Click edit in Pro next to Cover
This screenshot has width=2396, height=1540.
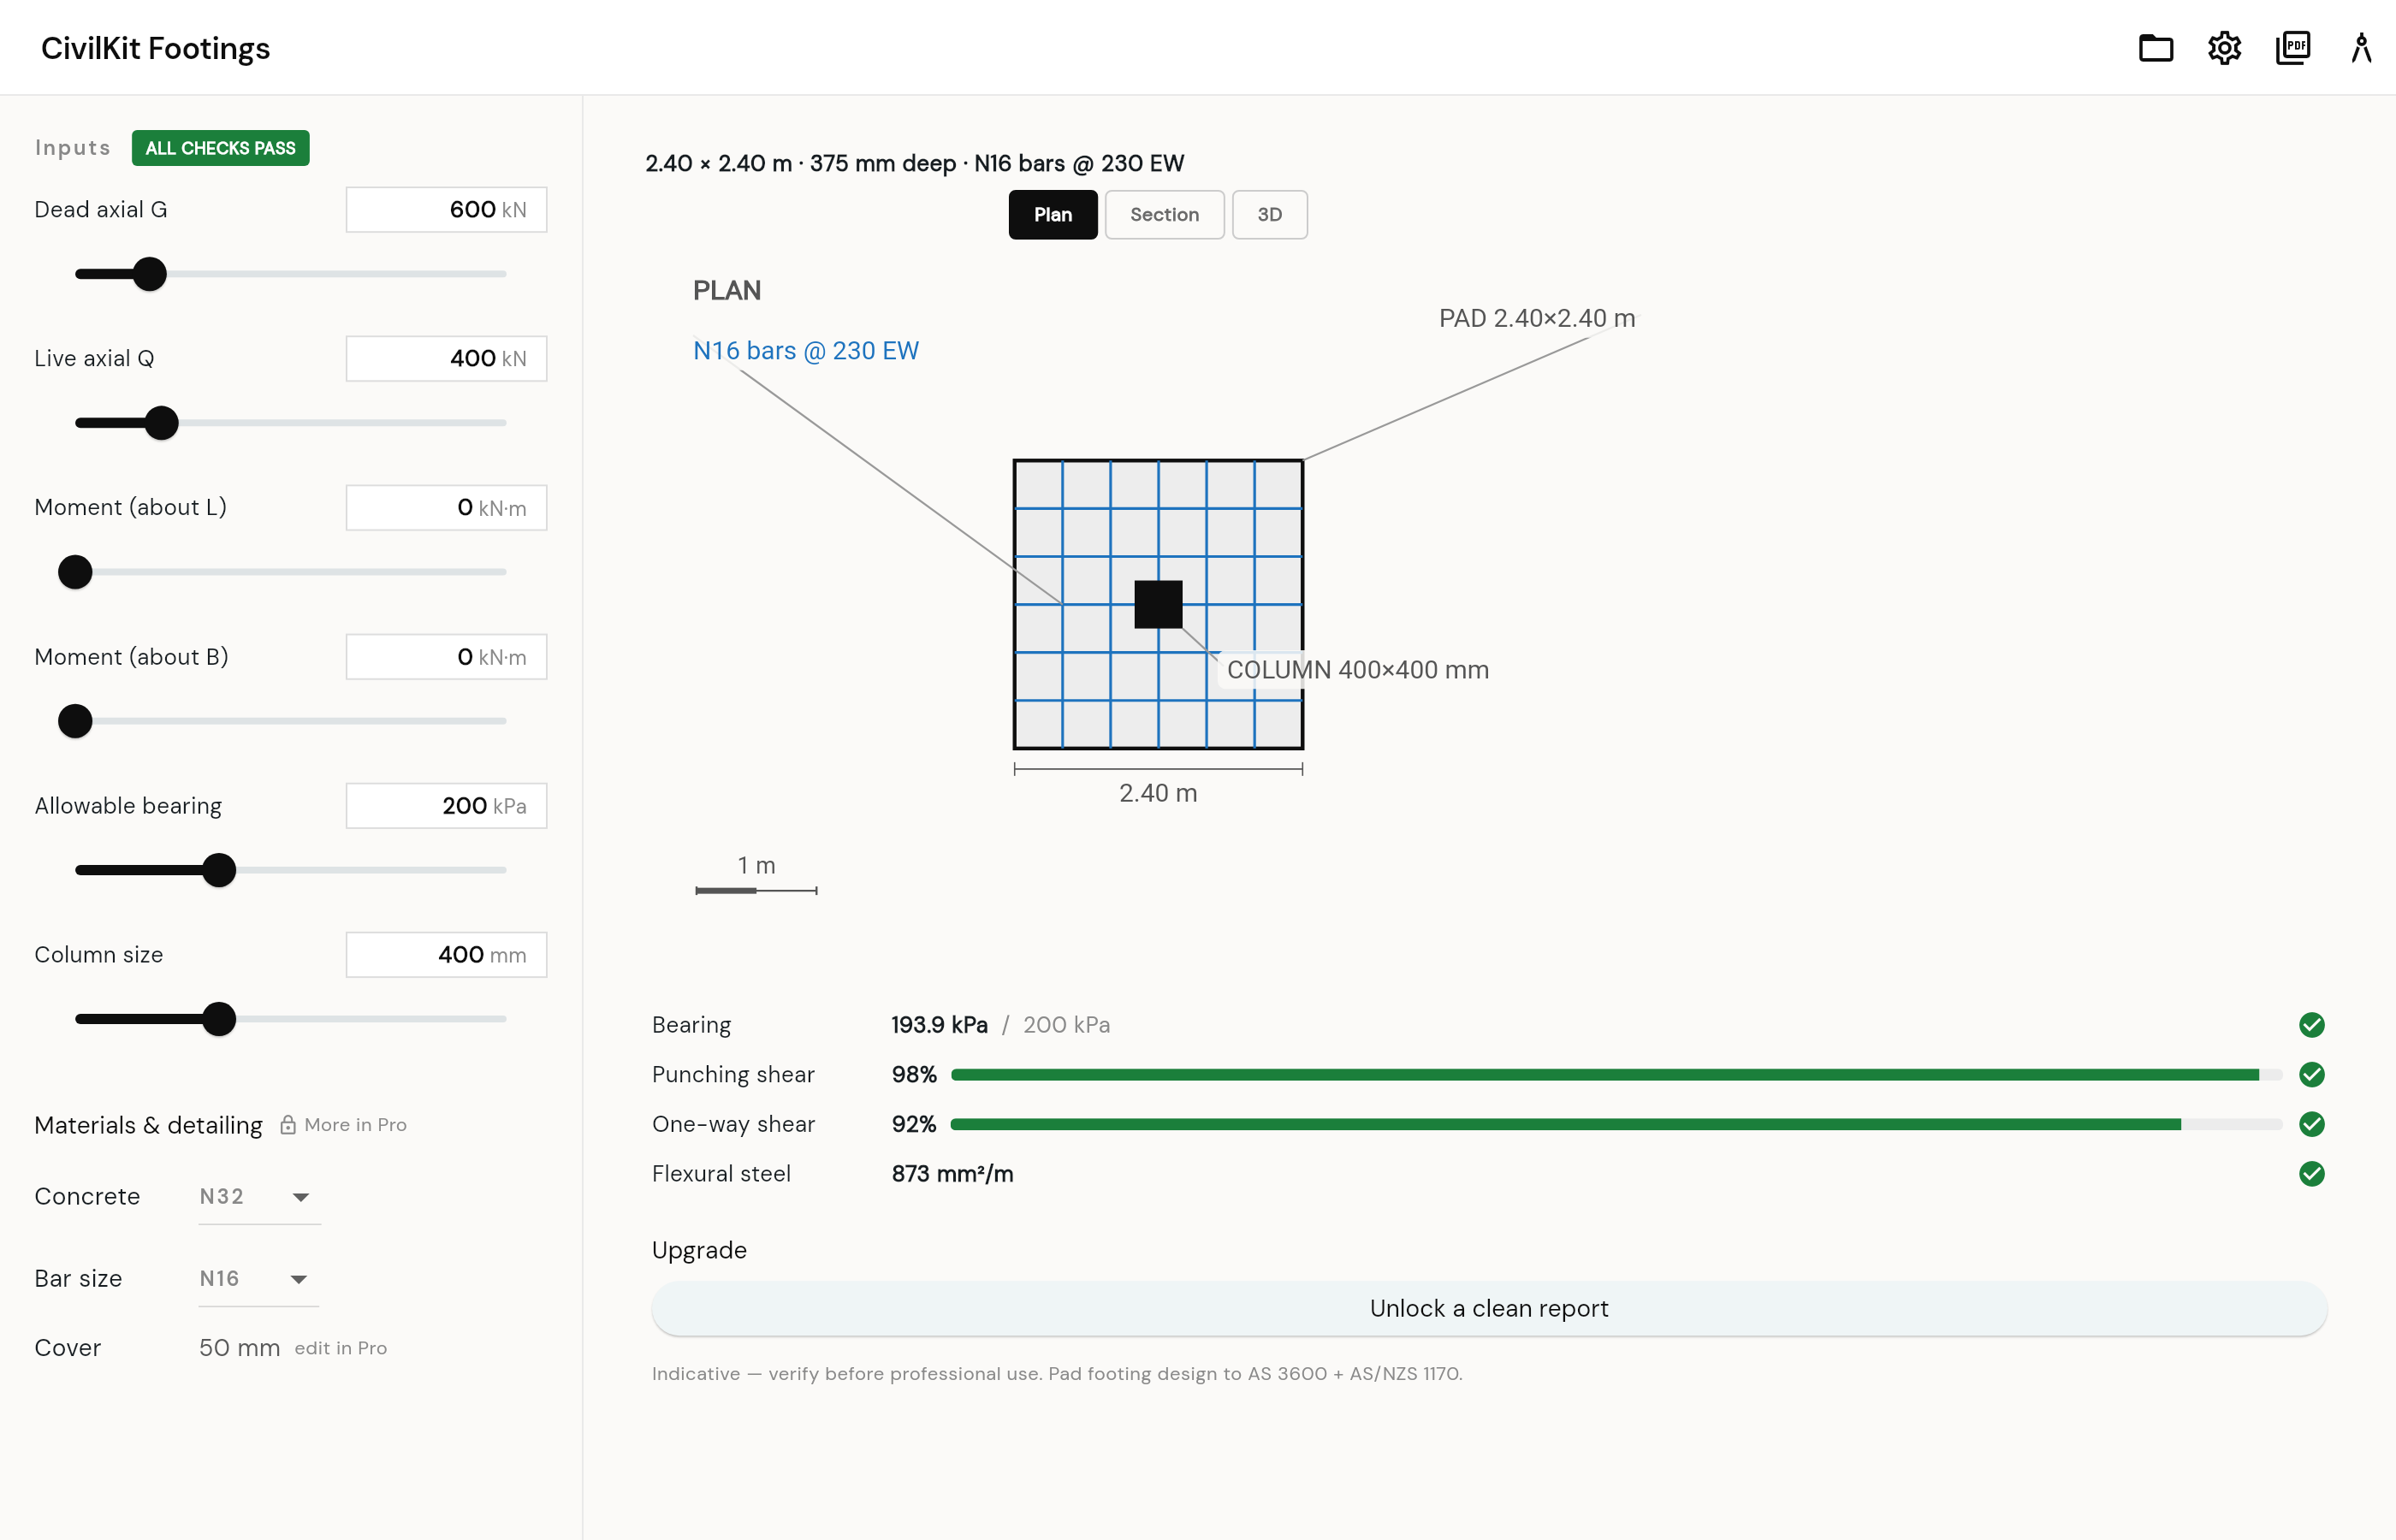340,1348
